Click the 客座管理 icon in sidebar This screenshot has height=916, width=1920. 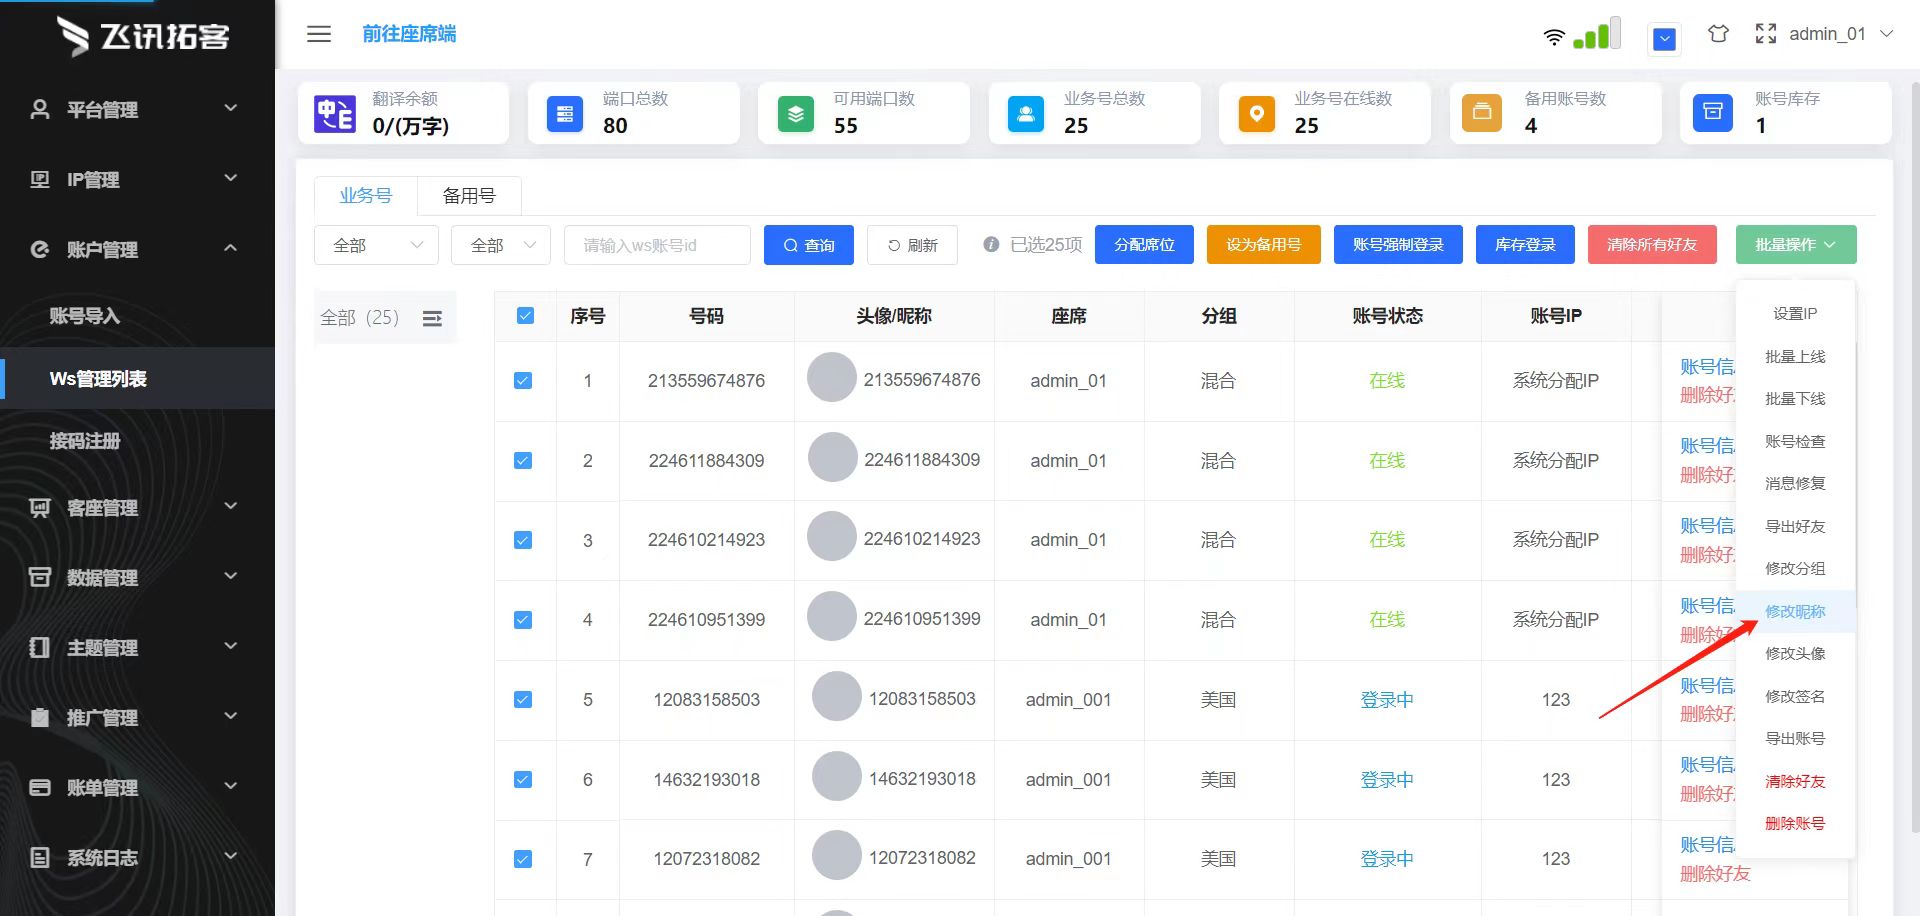[x=40, y=508]
